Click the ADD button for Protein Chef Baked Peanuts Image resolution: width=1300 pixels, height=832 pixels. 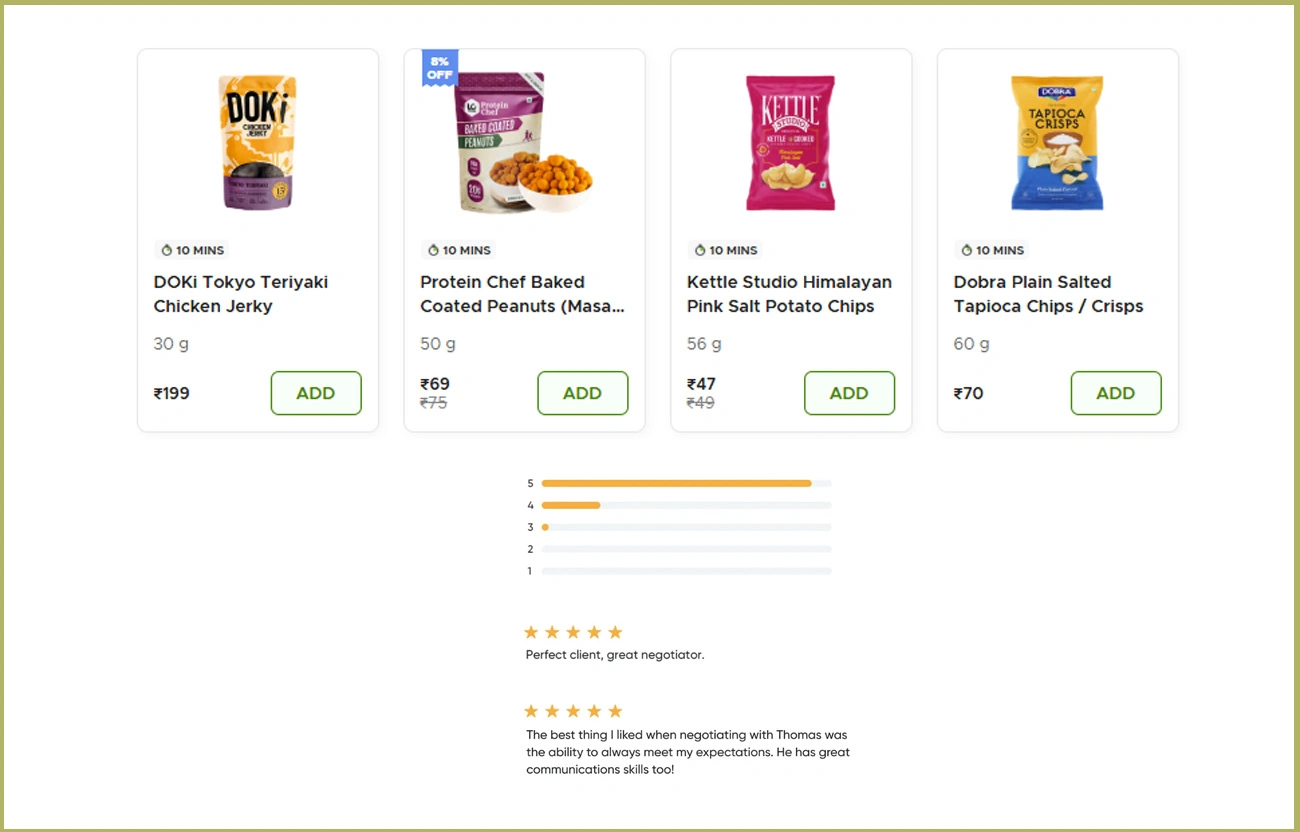point(583,393)
